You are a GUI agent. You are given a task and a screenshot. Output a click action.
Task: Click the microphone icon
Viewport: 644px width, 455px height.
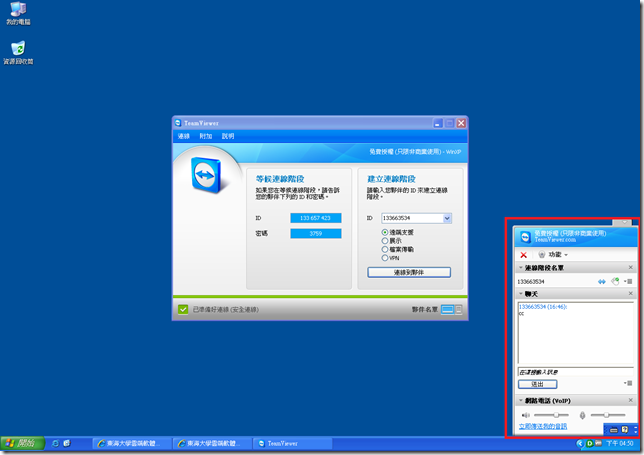pyautogui.click(x=582, y=416)
